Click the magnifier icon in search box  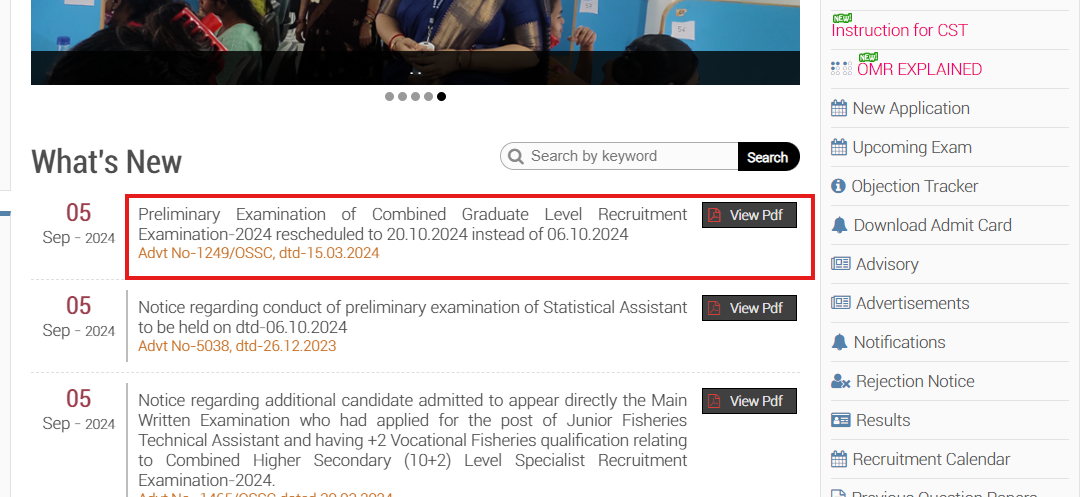tap(516, 156)
